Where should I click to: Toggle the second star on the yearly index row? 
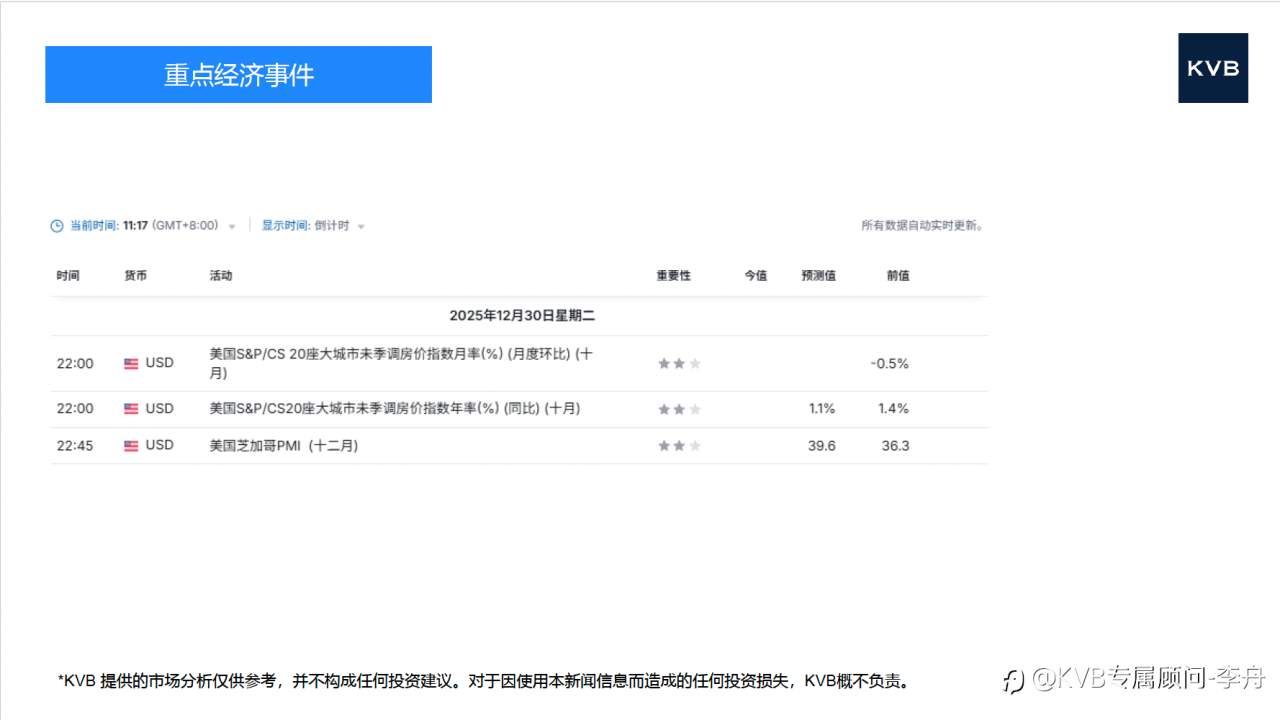click(x=679, y=409)
